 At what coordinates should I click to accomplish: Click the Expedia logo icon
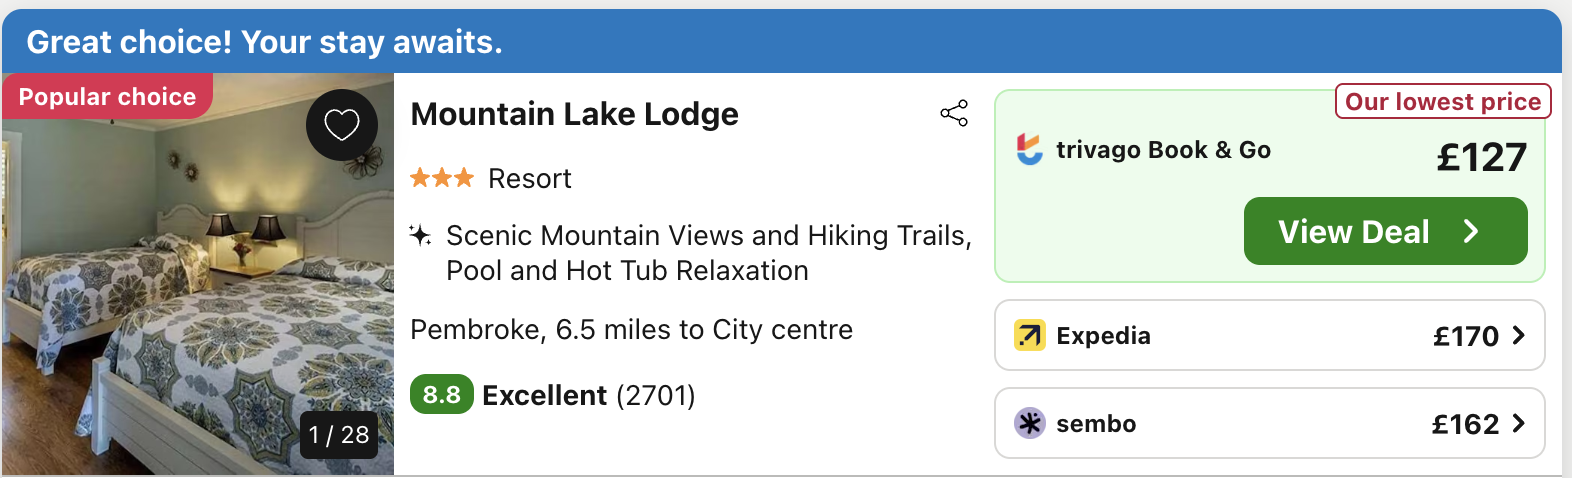coord(1029,336)
